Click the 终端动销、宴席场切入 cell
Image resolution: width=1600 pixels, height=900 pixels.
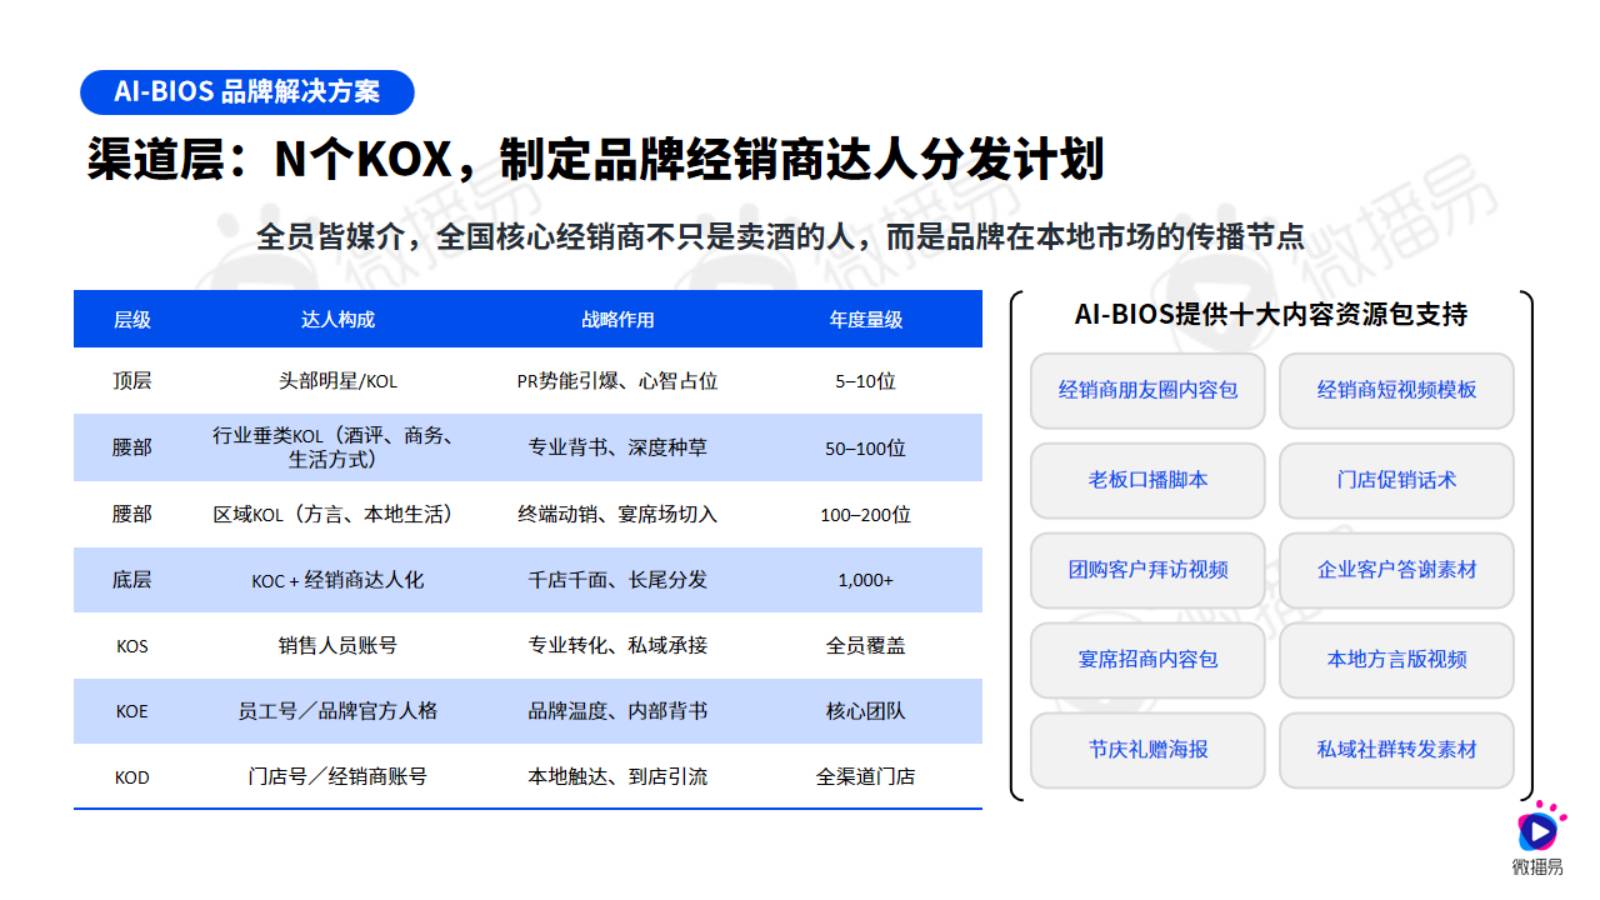[x=618, y=514]
